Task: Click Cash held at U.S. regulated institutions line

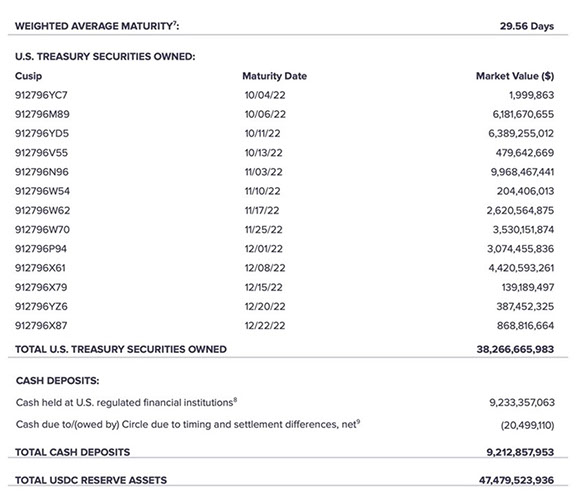Action: [126, 402]
